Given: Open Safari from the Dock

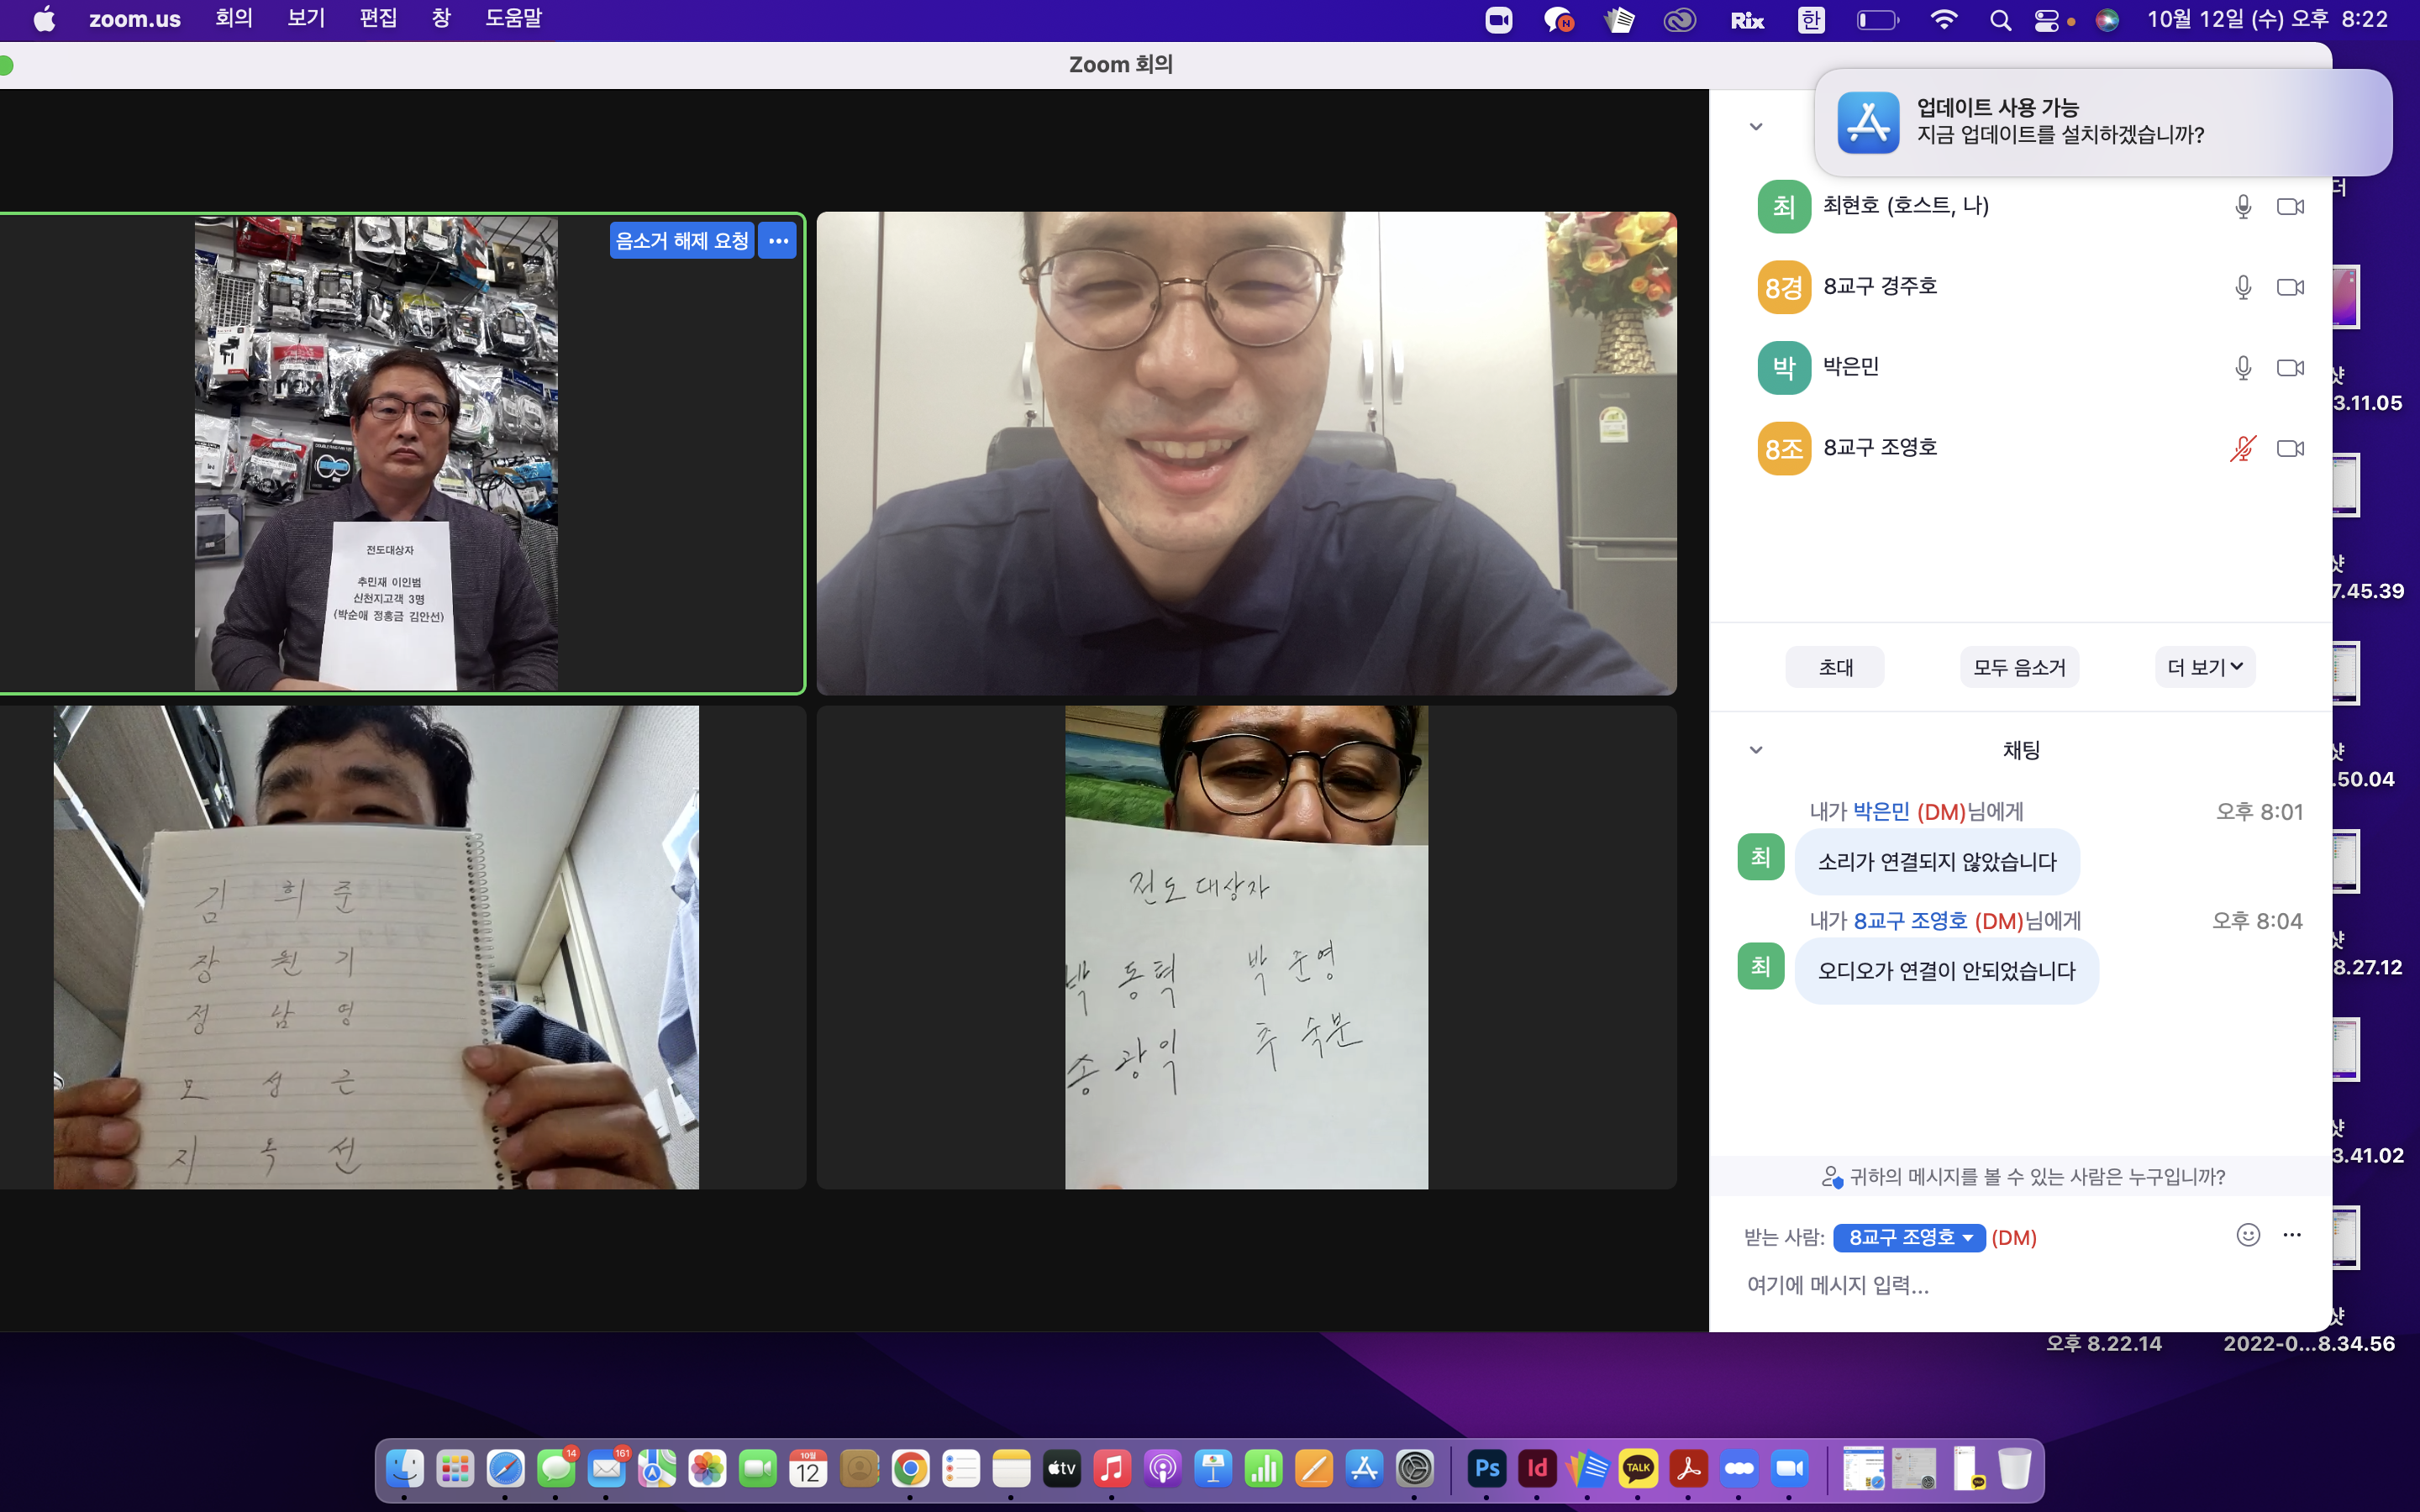Looking at the screenshot, I should tap(506, 1468).
